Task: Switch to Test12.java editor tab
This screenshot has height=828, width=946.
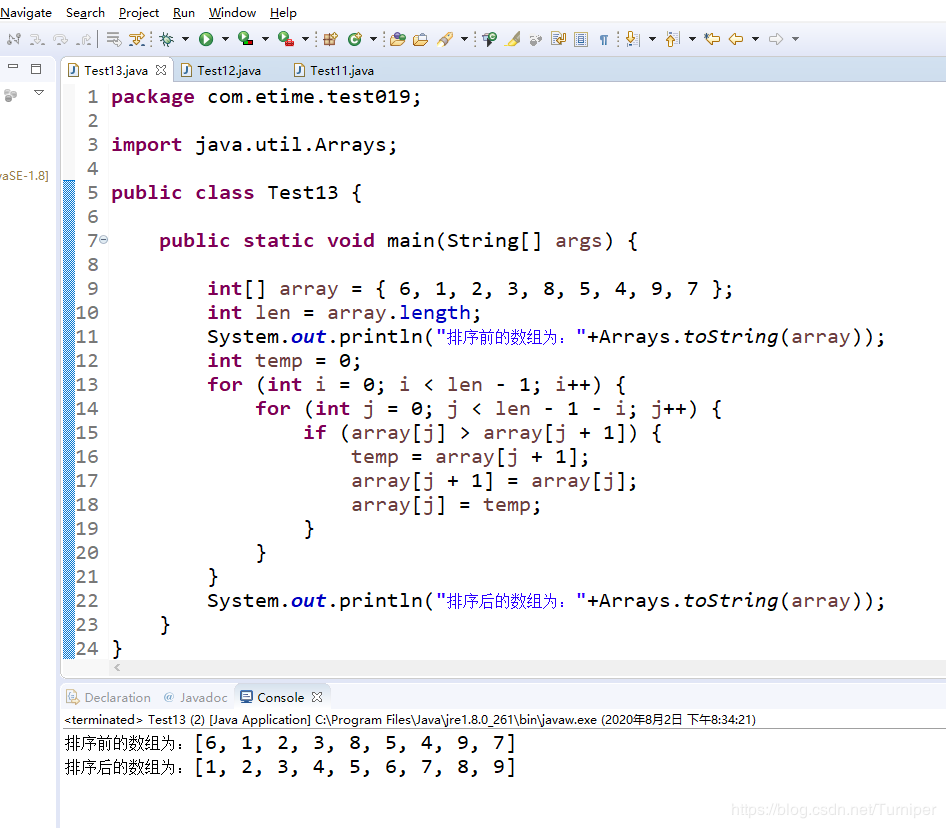Action: pyautogui.click(x=228, y=70)
